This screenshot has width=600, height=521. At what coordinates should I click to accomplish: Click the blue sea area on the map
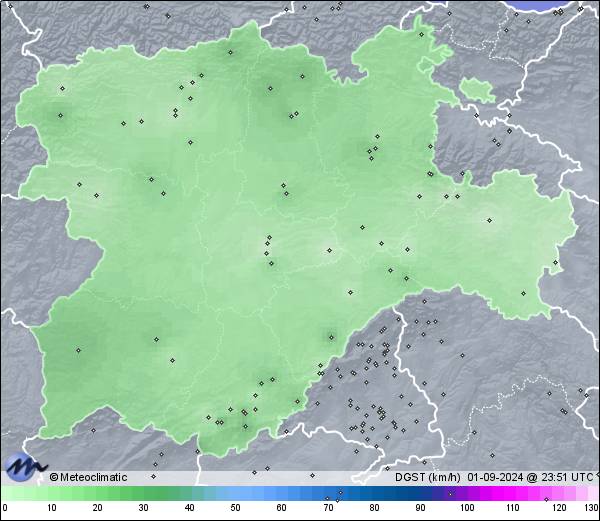click(544, 5)
